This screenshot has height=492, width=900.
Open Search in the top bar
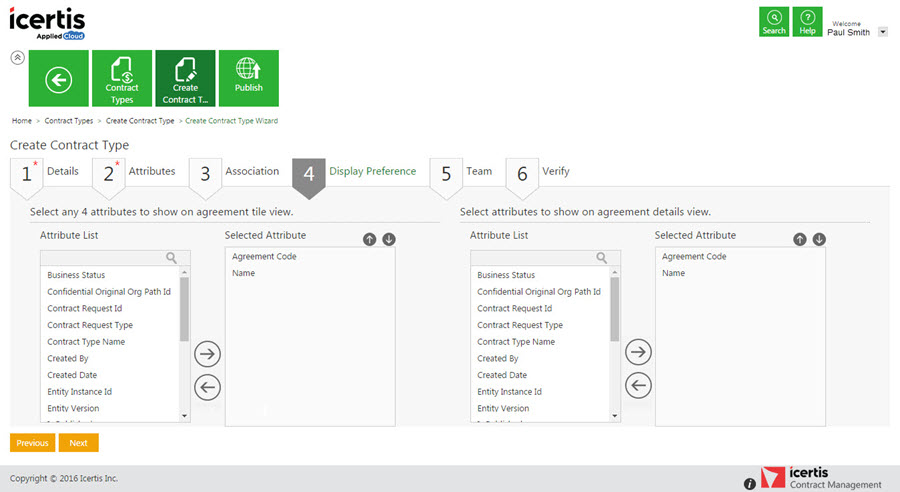pyautogui.click(x=774, y=22)
